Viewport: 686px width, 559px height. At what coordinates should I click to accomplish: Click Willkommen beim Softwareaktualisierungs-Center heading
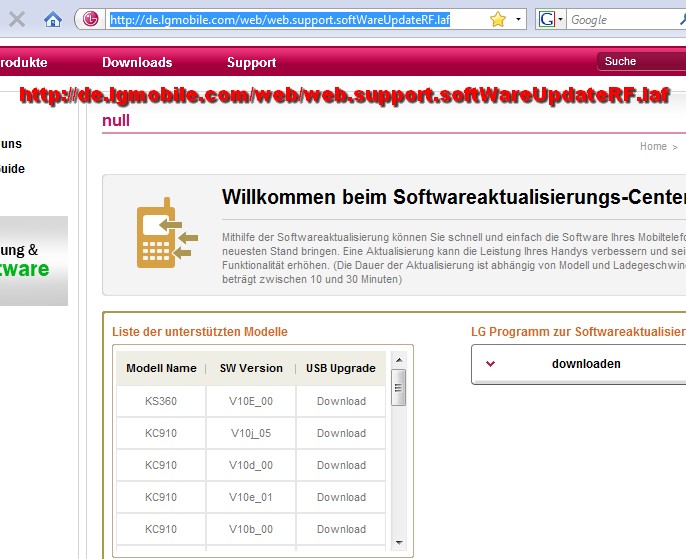pyautogui.click(x=454, y=197)
